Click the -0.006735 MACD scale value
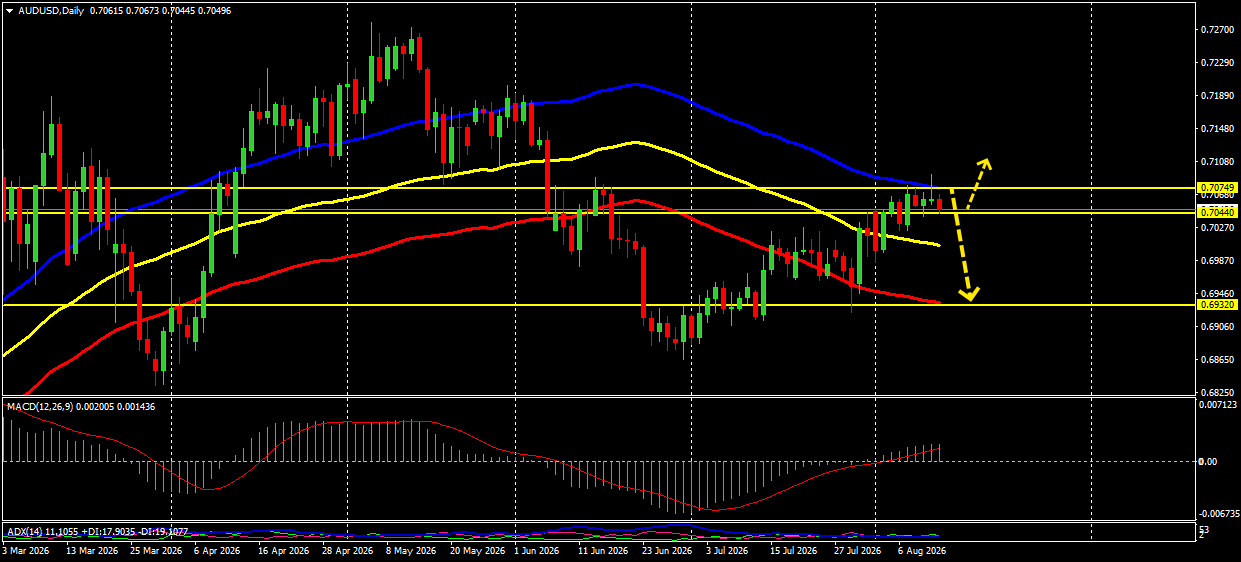The width and height of the screenshot is (1241, 562). pyautogui.click(x=1221, y=513)
